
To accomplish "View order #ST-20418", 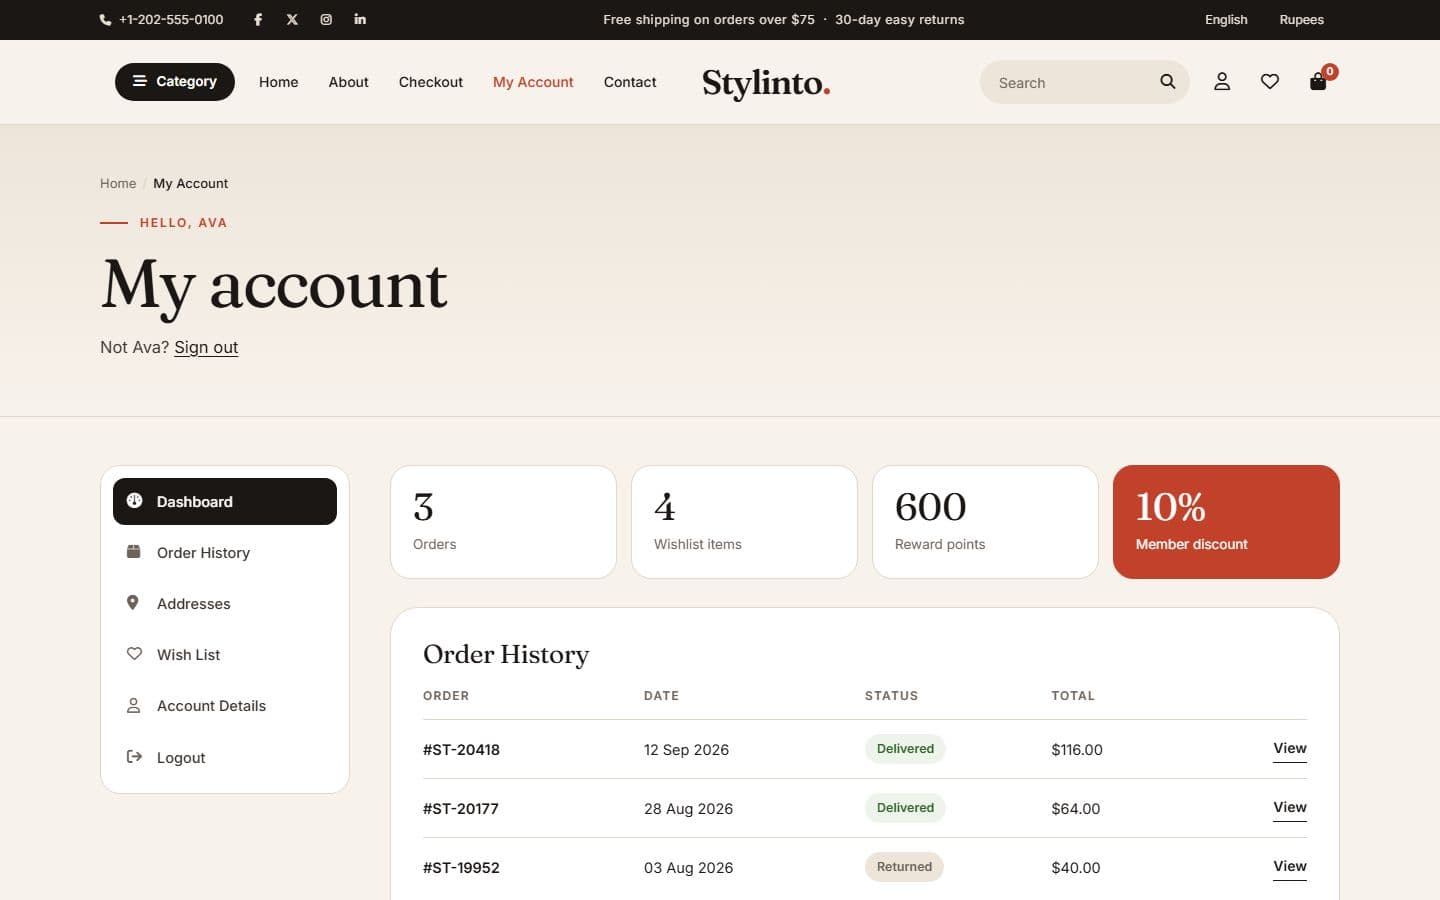I will click(x=1290, y=749).
